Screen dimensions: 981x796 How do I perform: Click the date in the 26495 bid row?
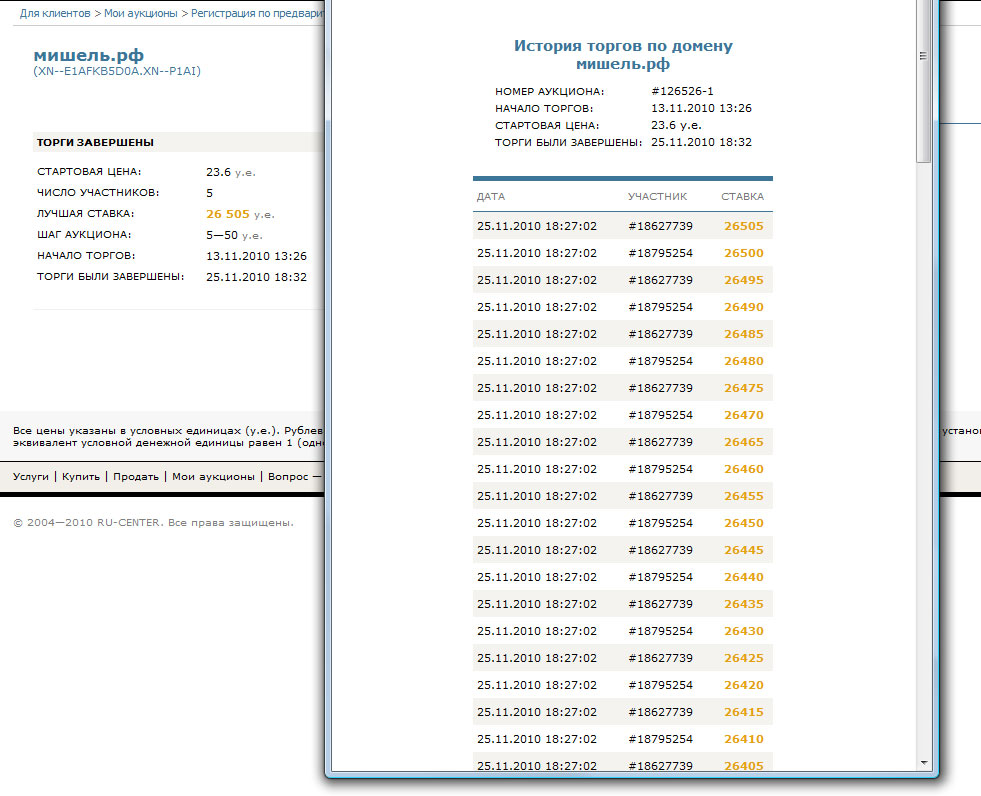pyautogui.click(x=537, y=280)
